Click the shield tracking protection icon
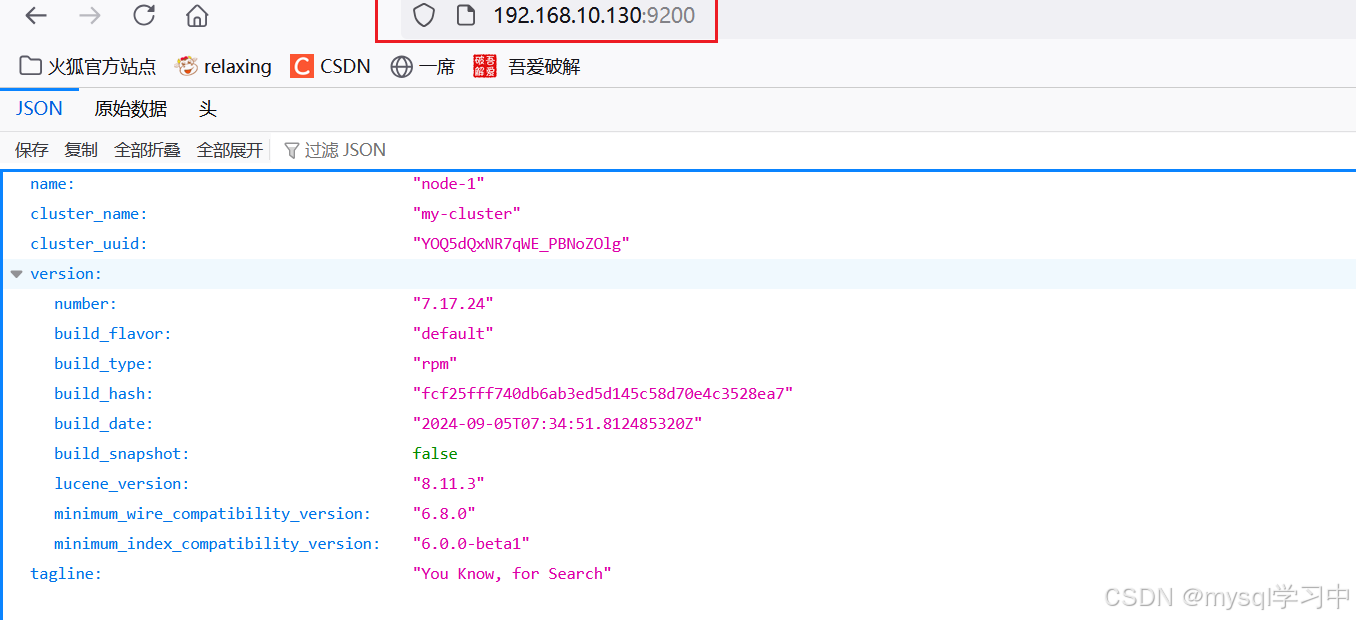 (x=424, y=15)
